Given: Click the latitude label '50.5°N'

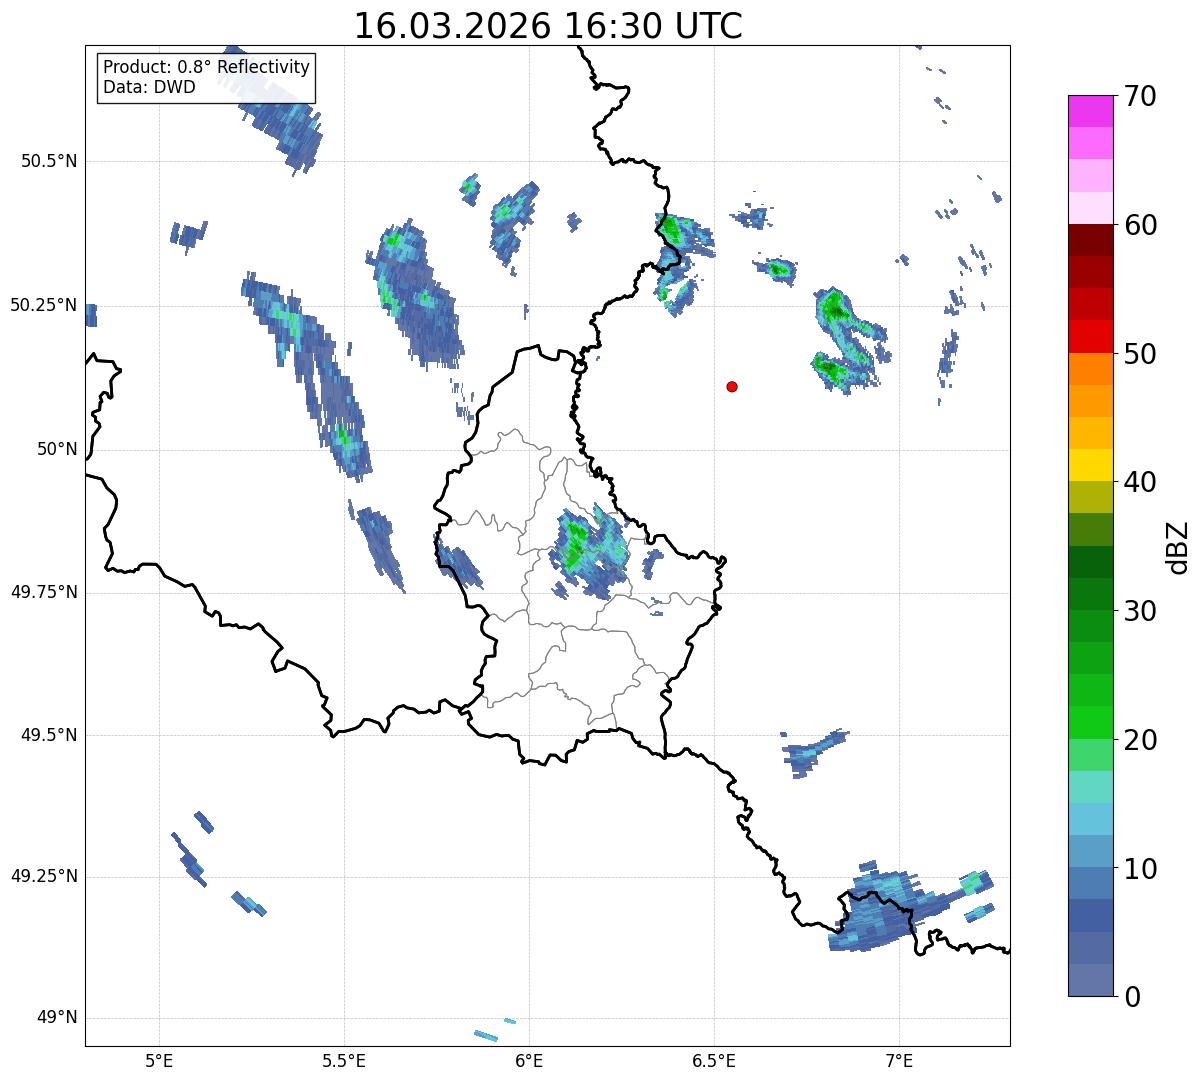Looking at the screenshot, I should tap(49, 161).
